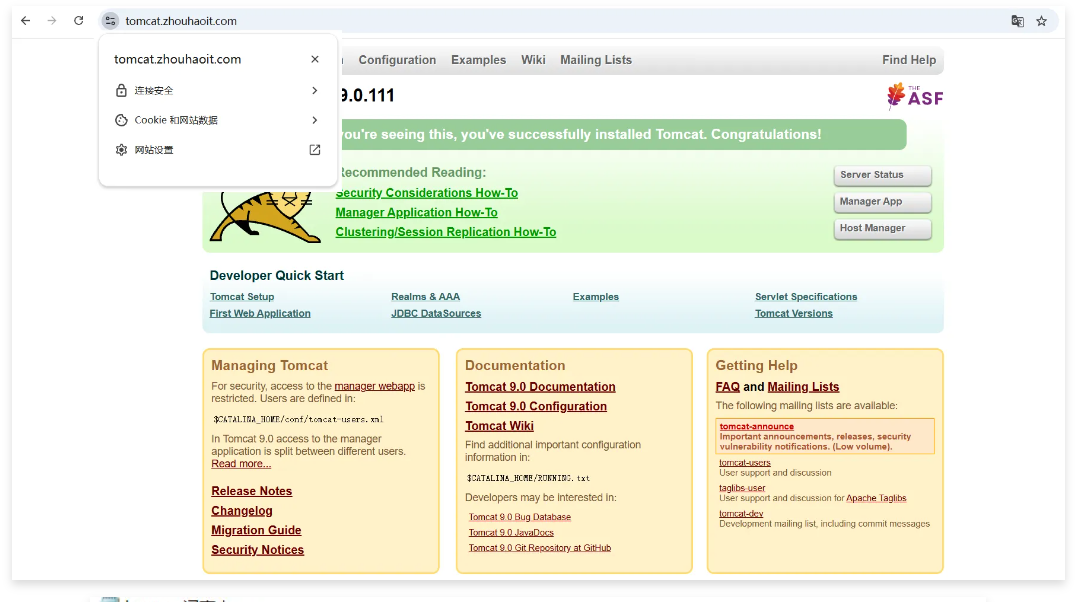Image resolution: width=1076 pixels, height=602 pixels.
Task: Open the Tomcat 9.0 Documentation link
Action: (540, 387)
